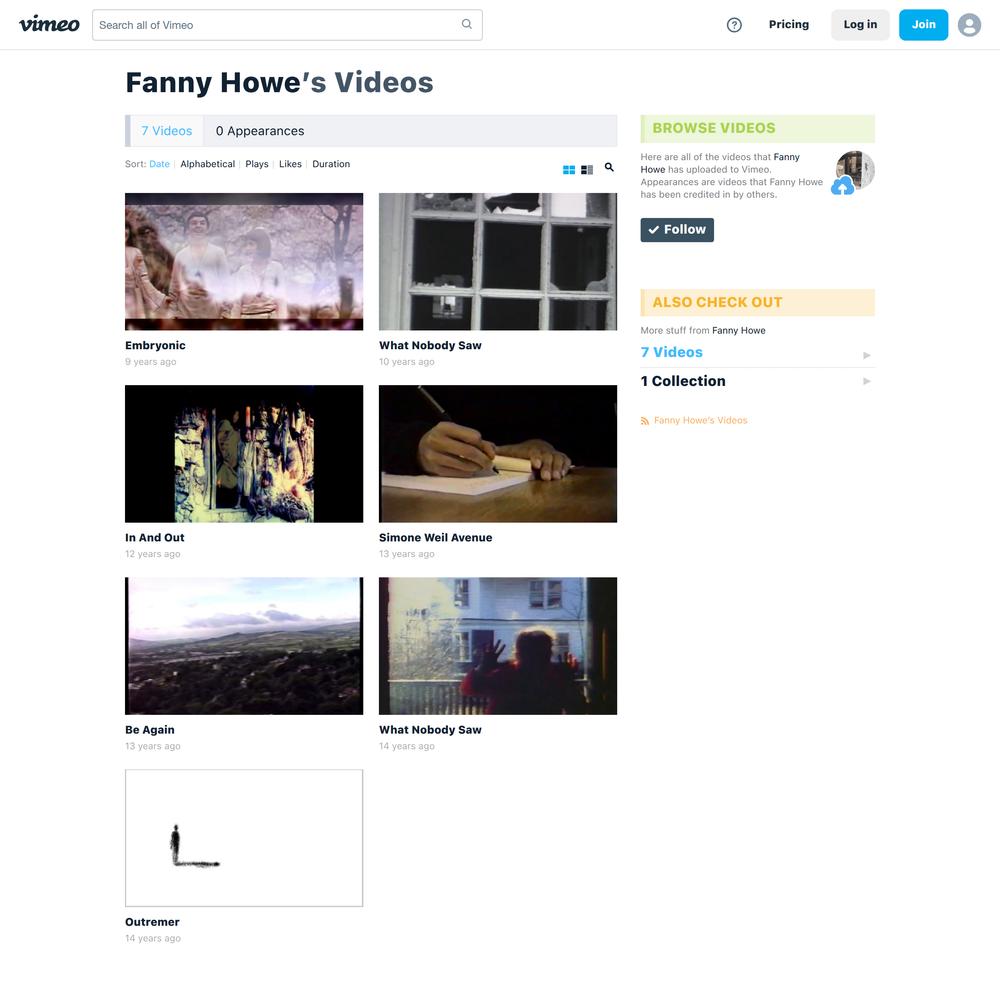Screen dimensions: 1000x1000
Task: Click the search videos magnifier icon
Action: coord(609,167)
